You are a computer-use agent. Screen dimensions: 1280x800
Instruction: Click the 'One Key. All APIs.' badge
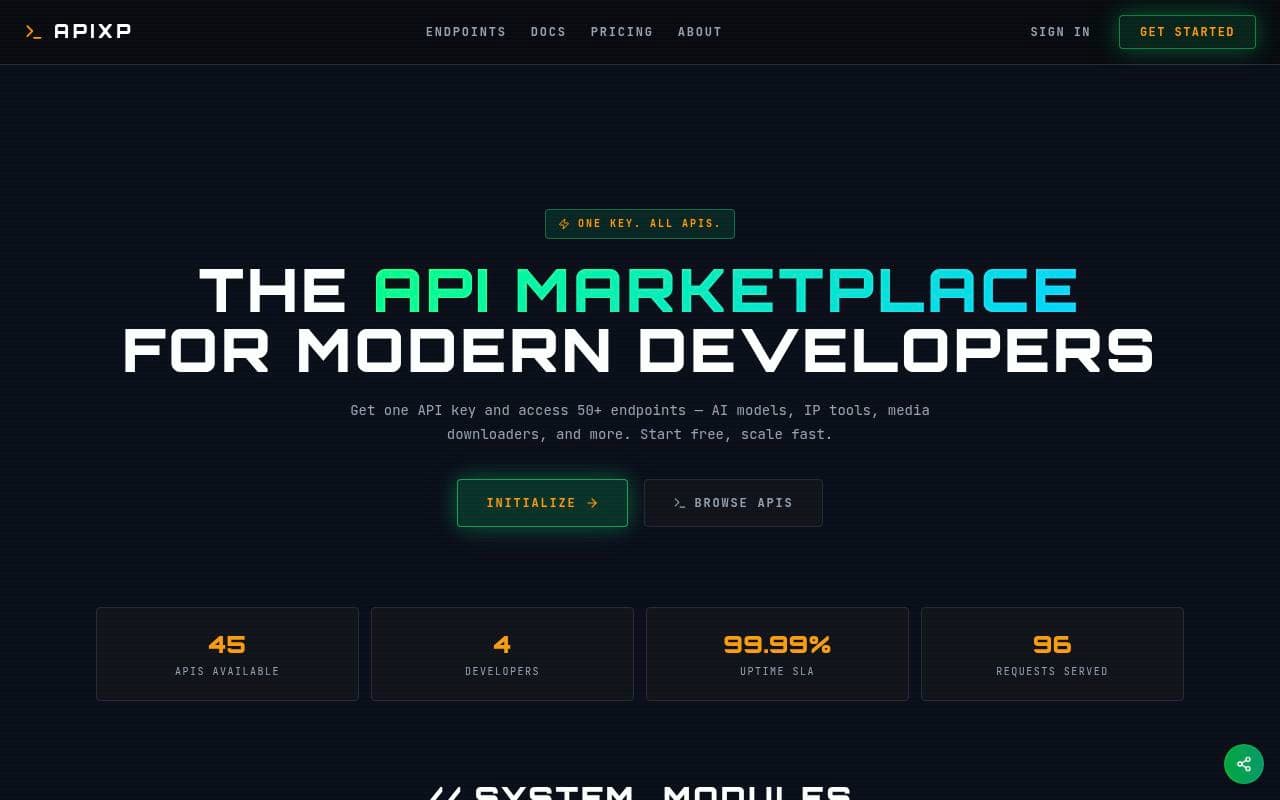click(x=640, y=224)
